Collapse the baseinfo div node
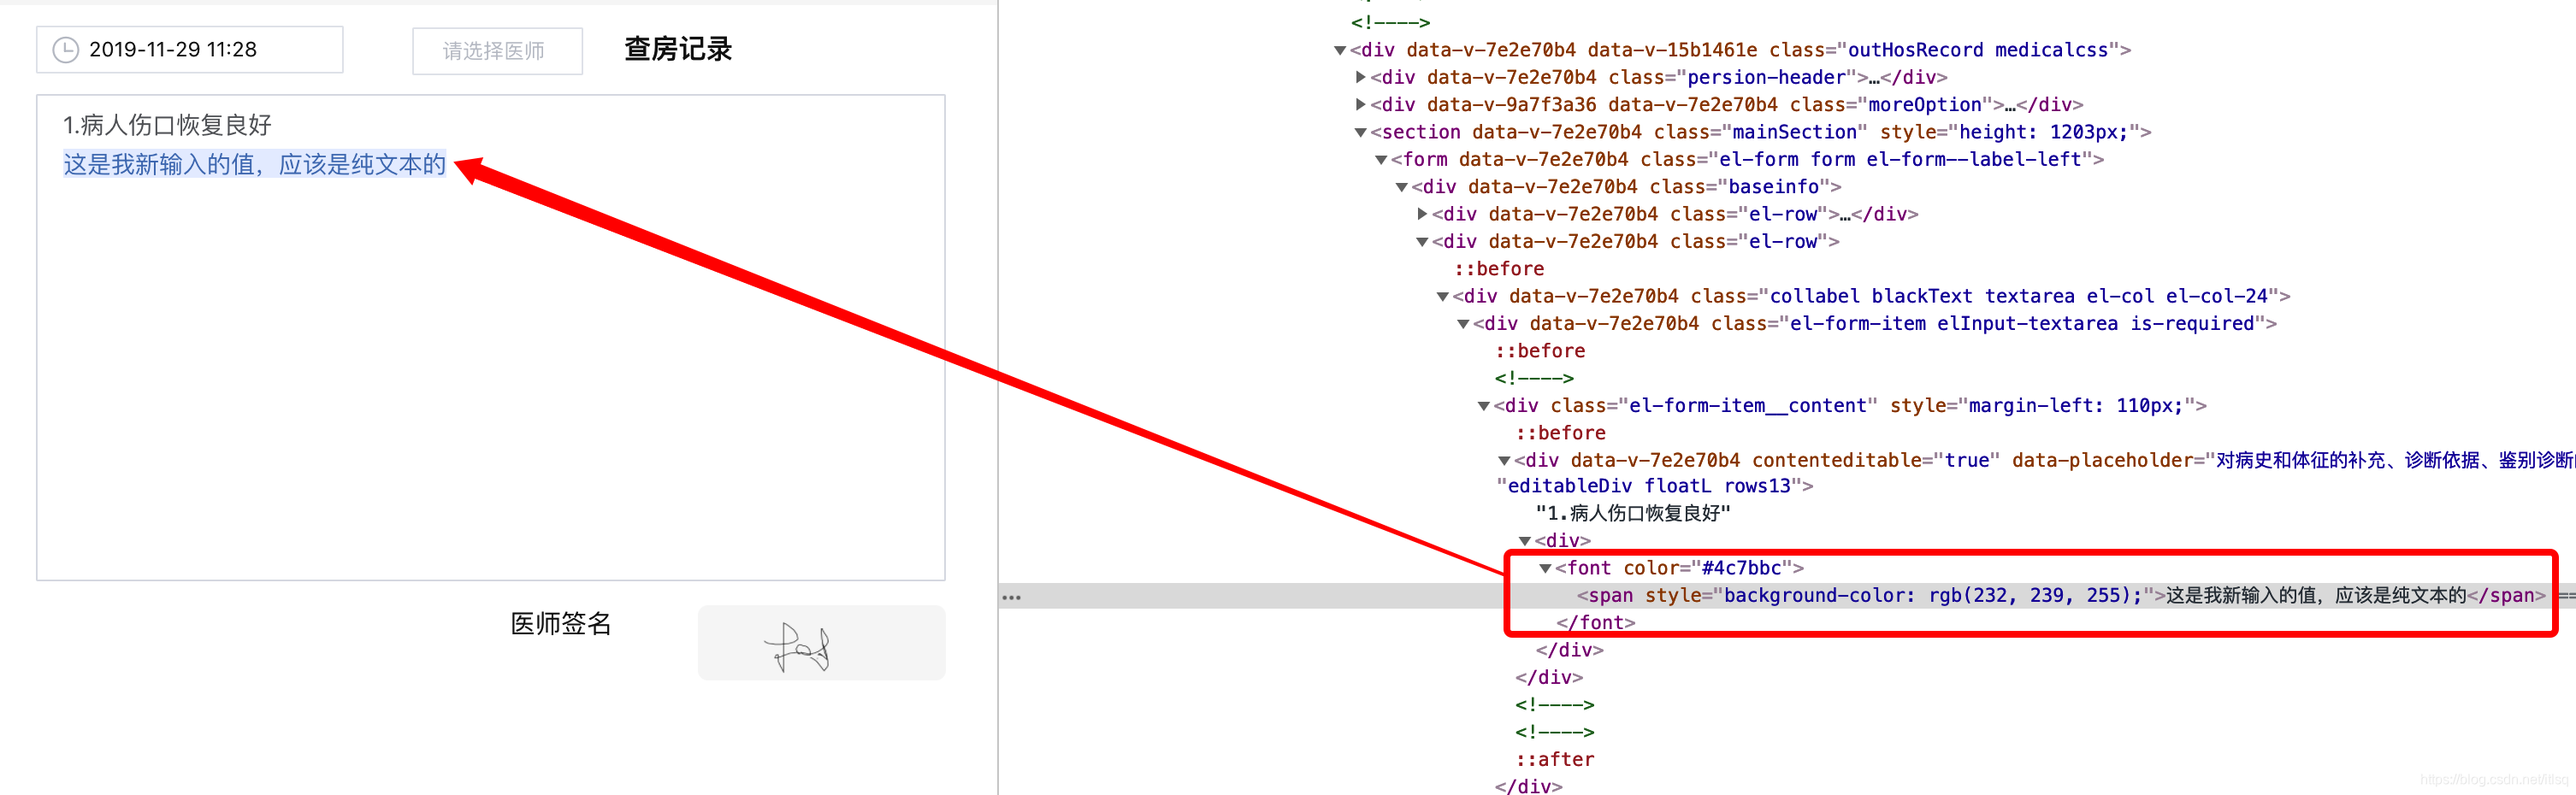This screenshot has height=795, width=2576. 1401,187
